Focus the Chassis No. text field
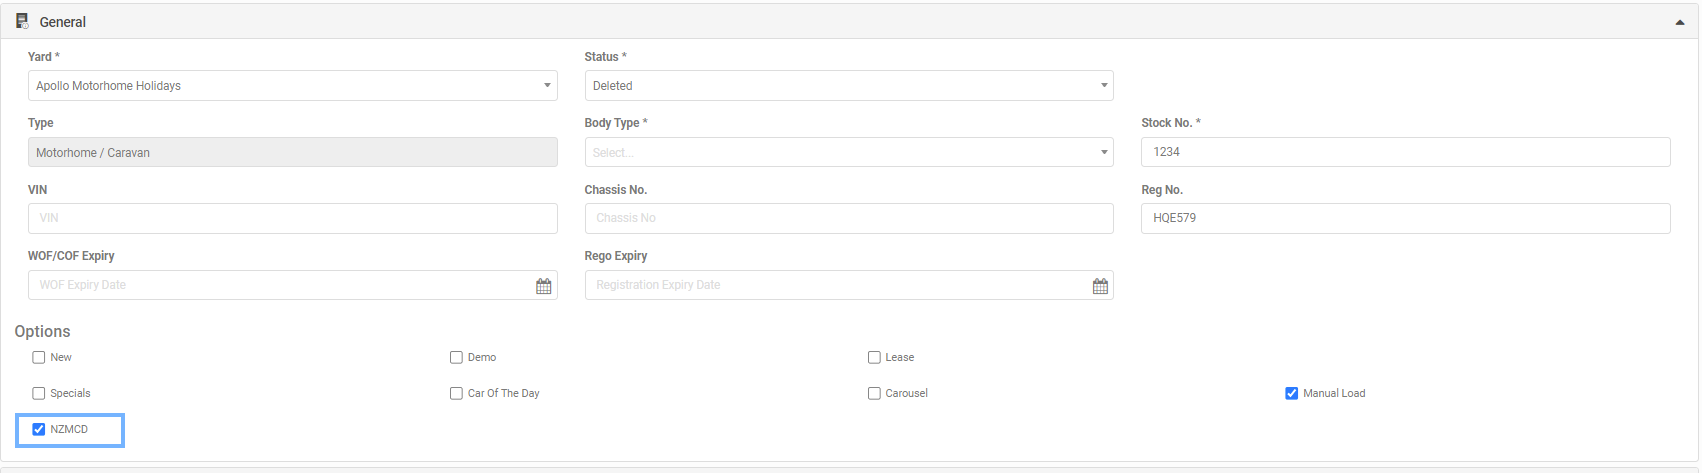 pos(849,218)
